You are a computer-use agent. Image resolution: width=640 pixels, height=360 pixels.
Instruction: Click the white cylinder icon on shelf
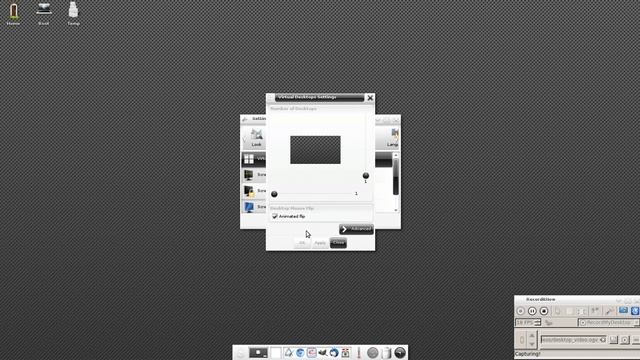click(387, 353)
